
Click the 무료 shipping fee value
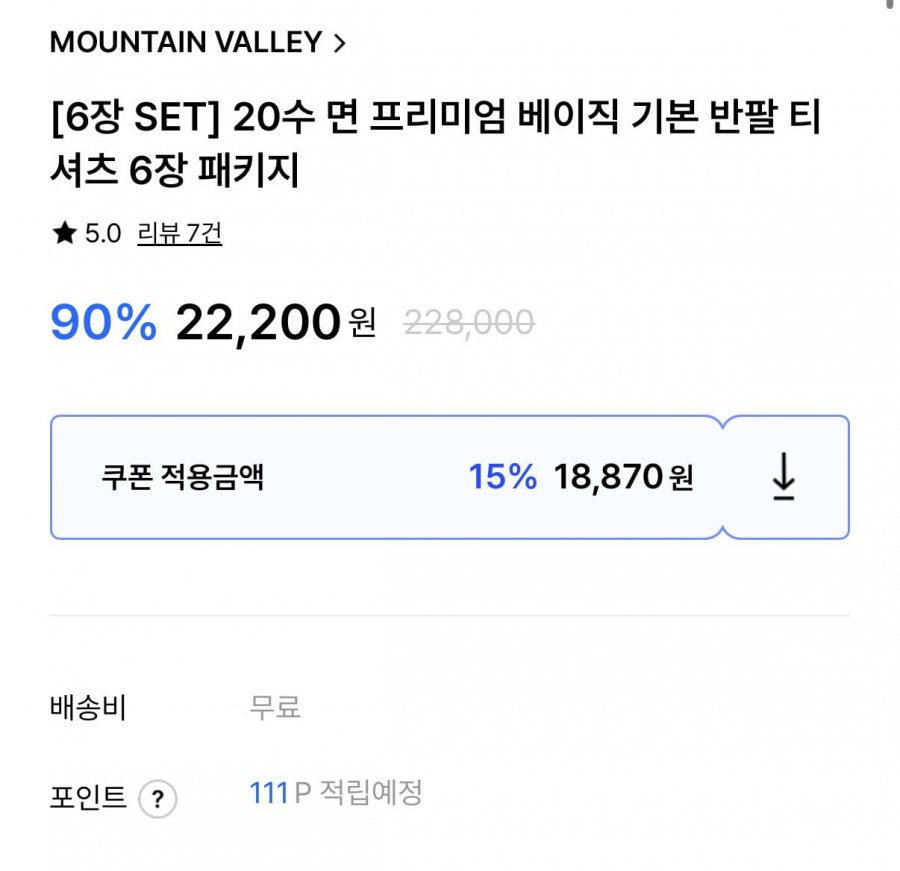click(274, 708)
